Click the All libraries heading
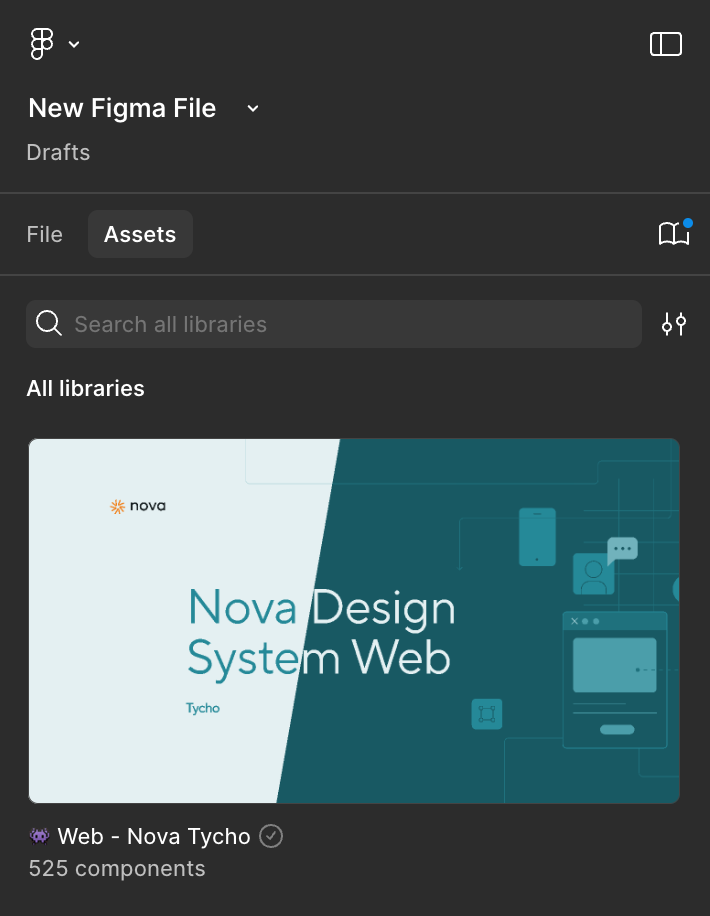The height and width of the screenshot is (916, 710). click(x=85, y=388)
